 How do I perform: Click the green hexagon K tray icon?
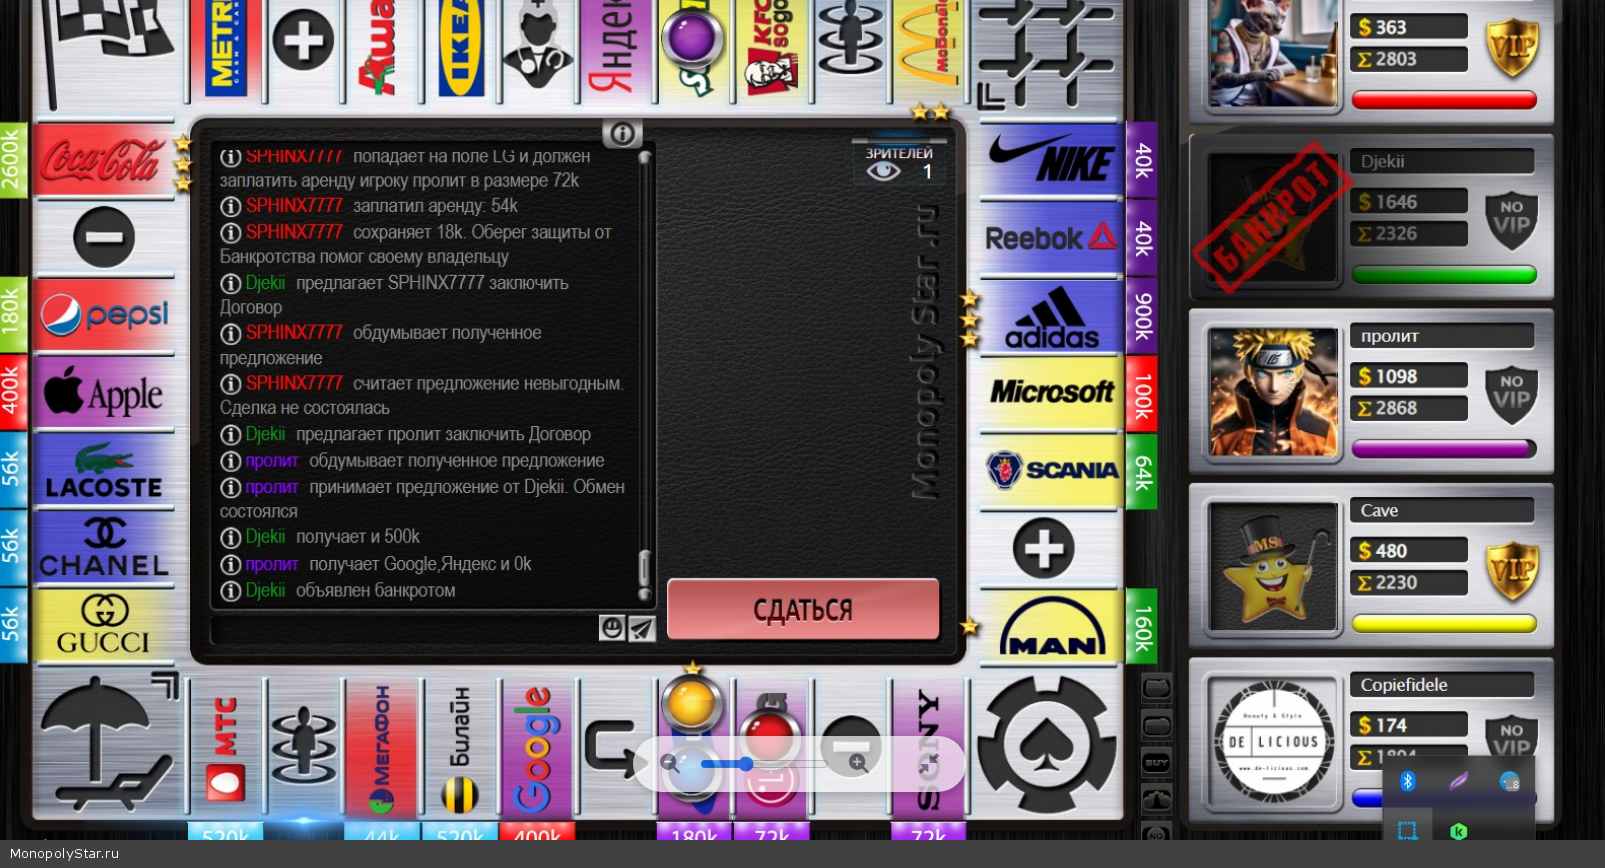1458,831
